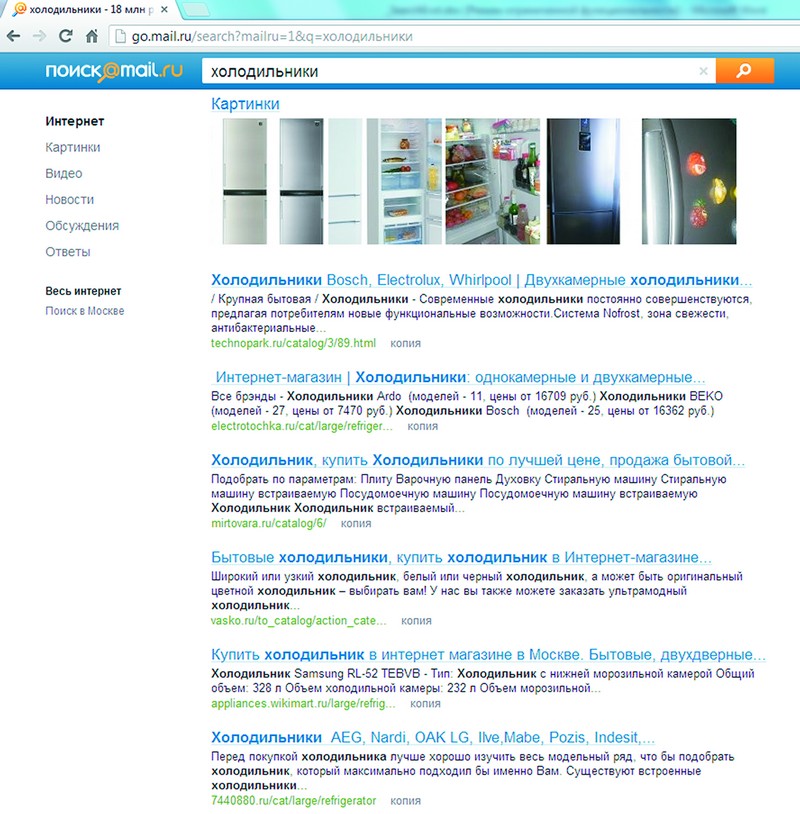Open second grey two-door refrigerator thumbnail
Screen dimensions: 800x814
coord(301,181)
